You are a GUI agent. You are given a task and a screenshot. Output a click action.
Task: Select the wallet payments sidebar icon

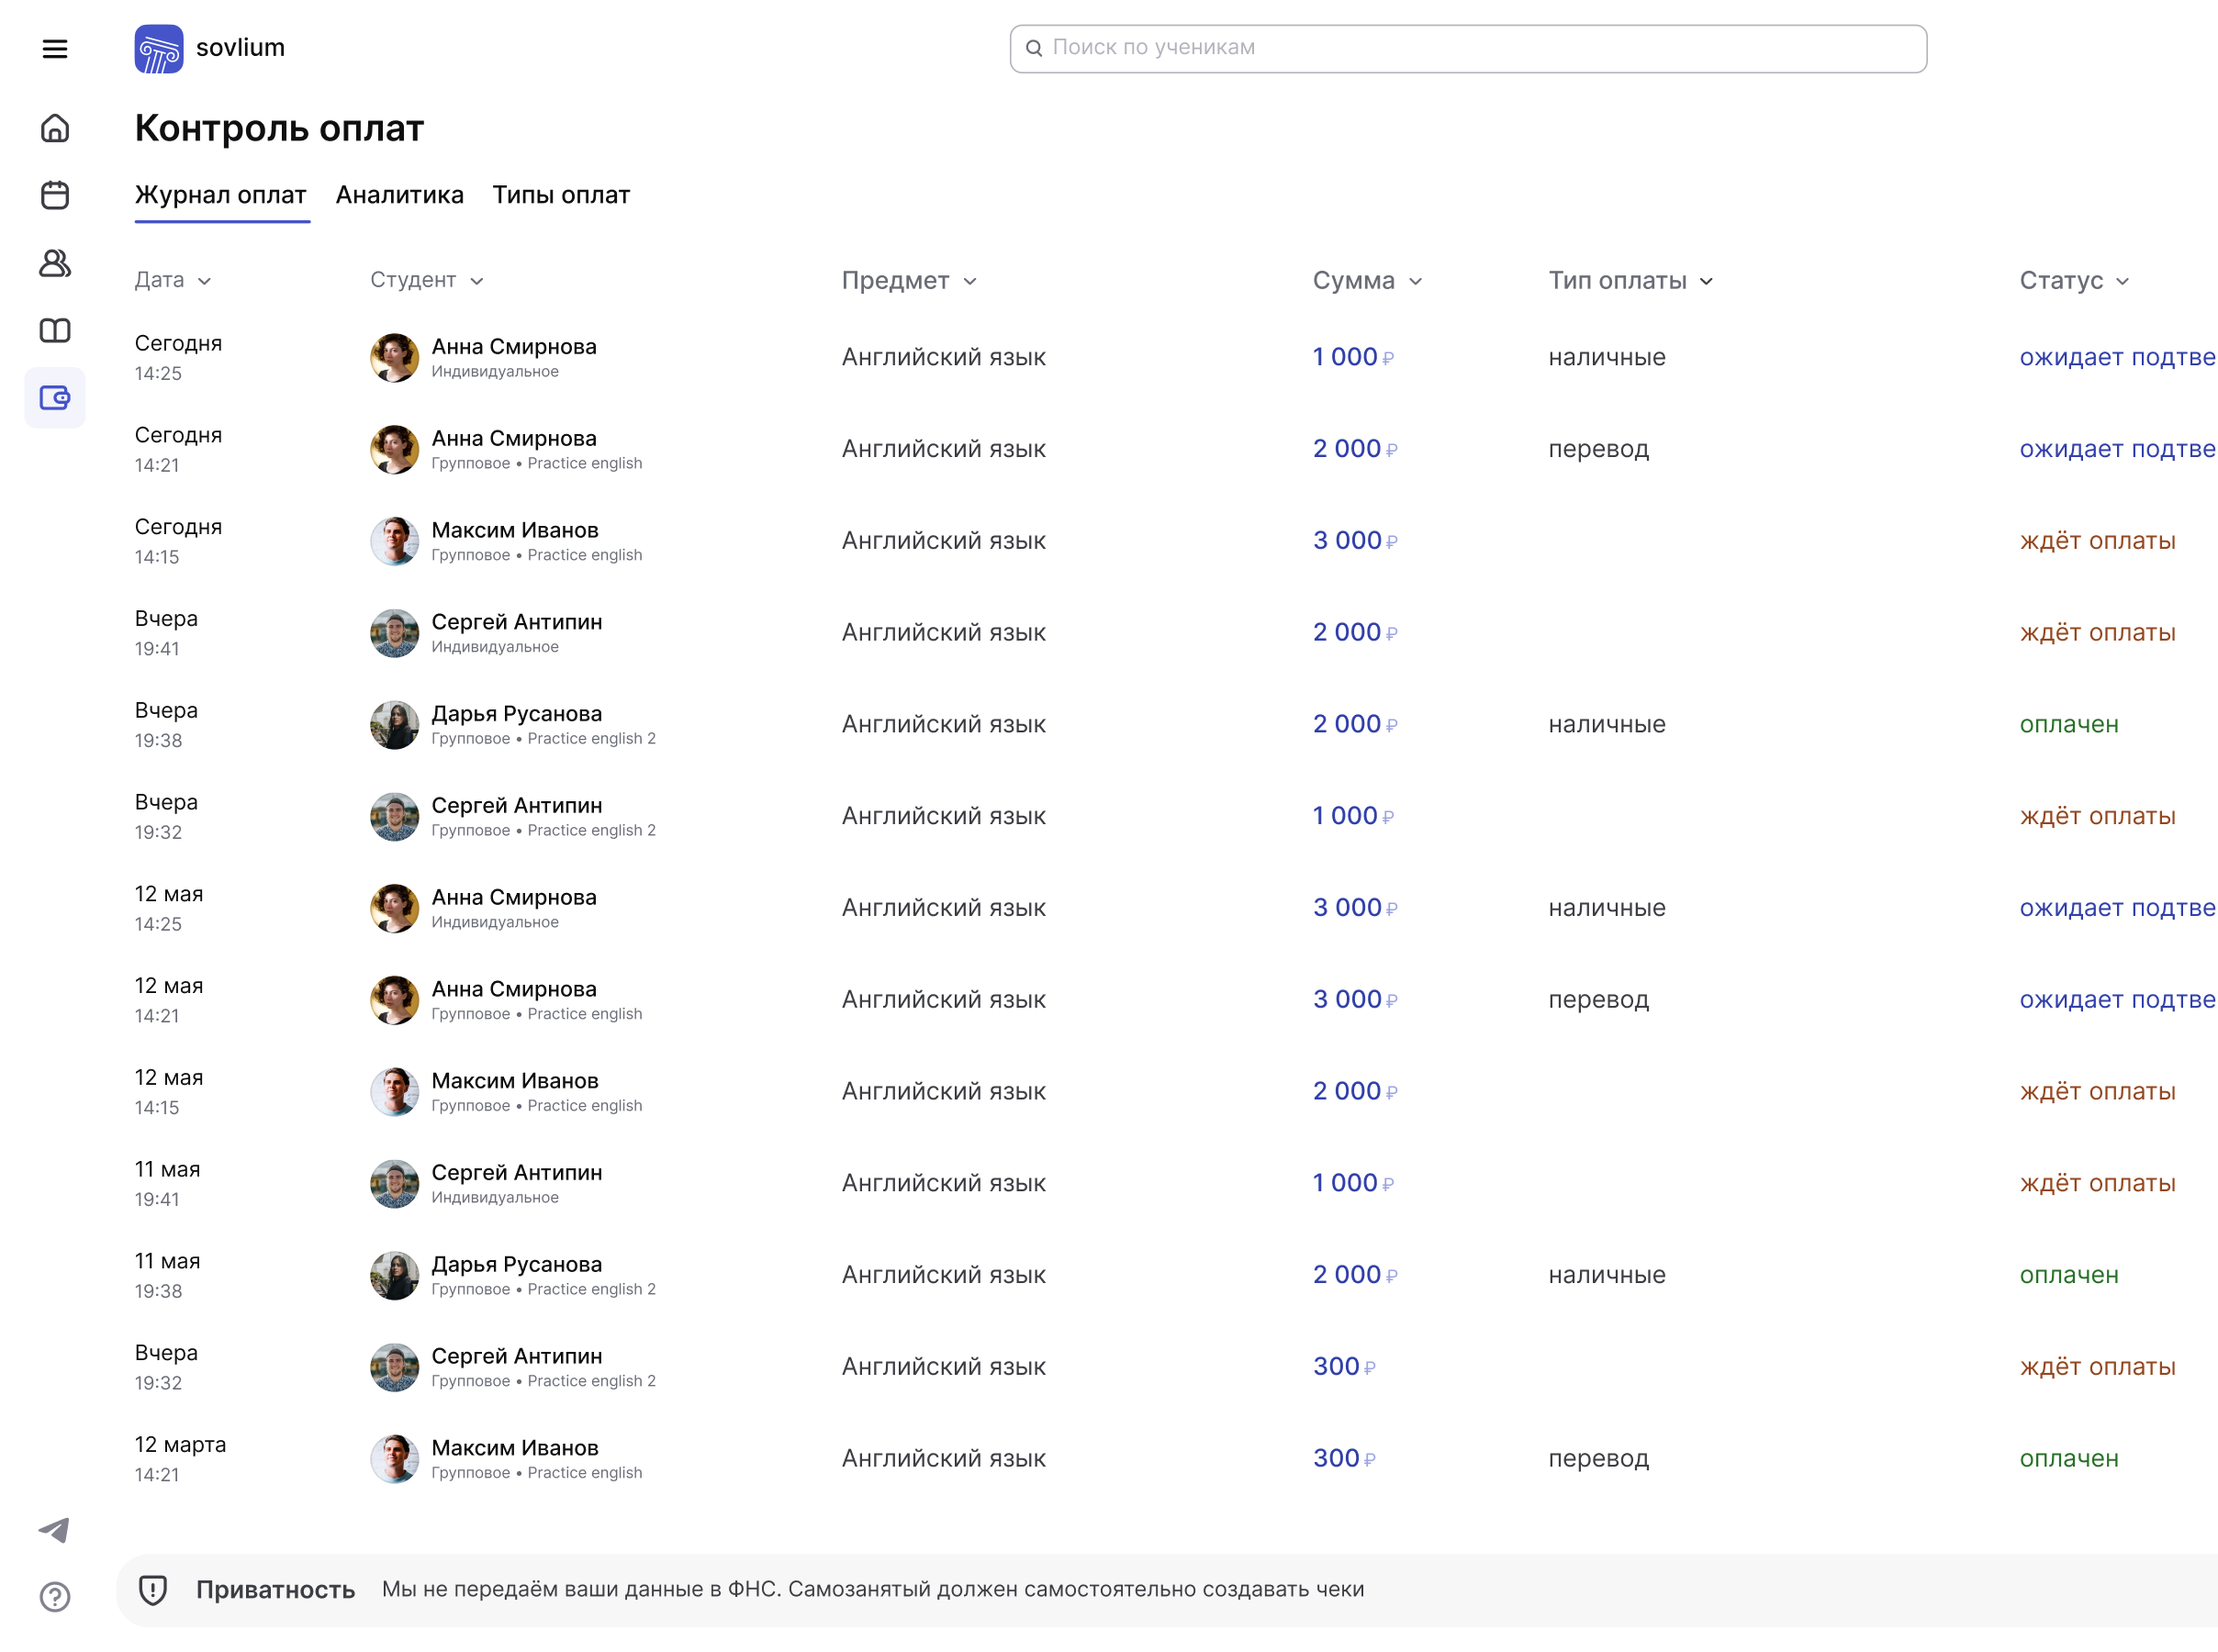click(55, 398)
